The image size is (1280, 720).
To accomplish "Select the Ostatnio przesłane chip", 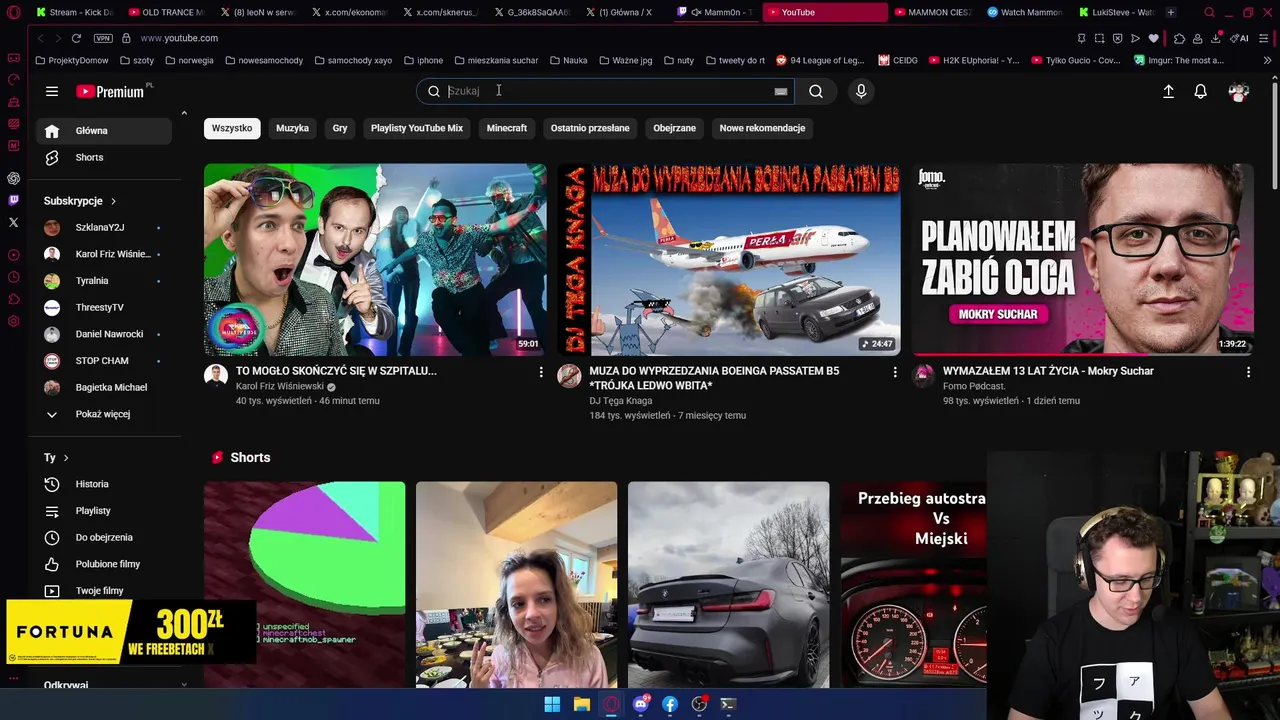I will pyautogui.click(x=590, y=128).
